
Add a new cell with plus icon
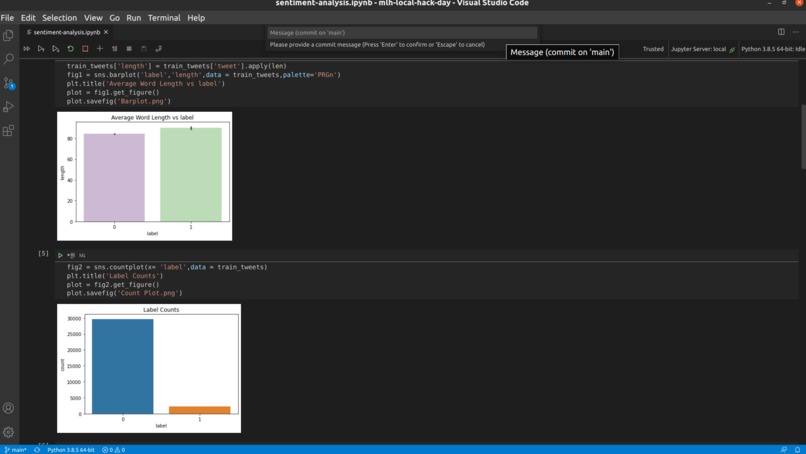click(100, 49)
